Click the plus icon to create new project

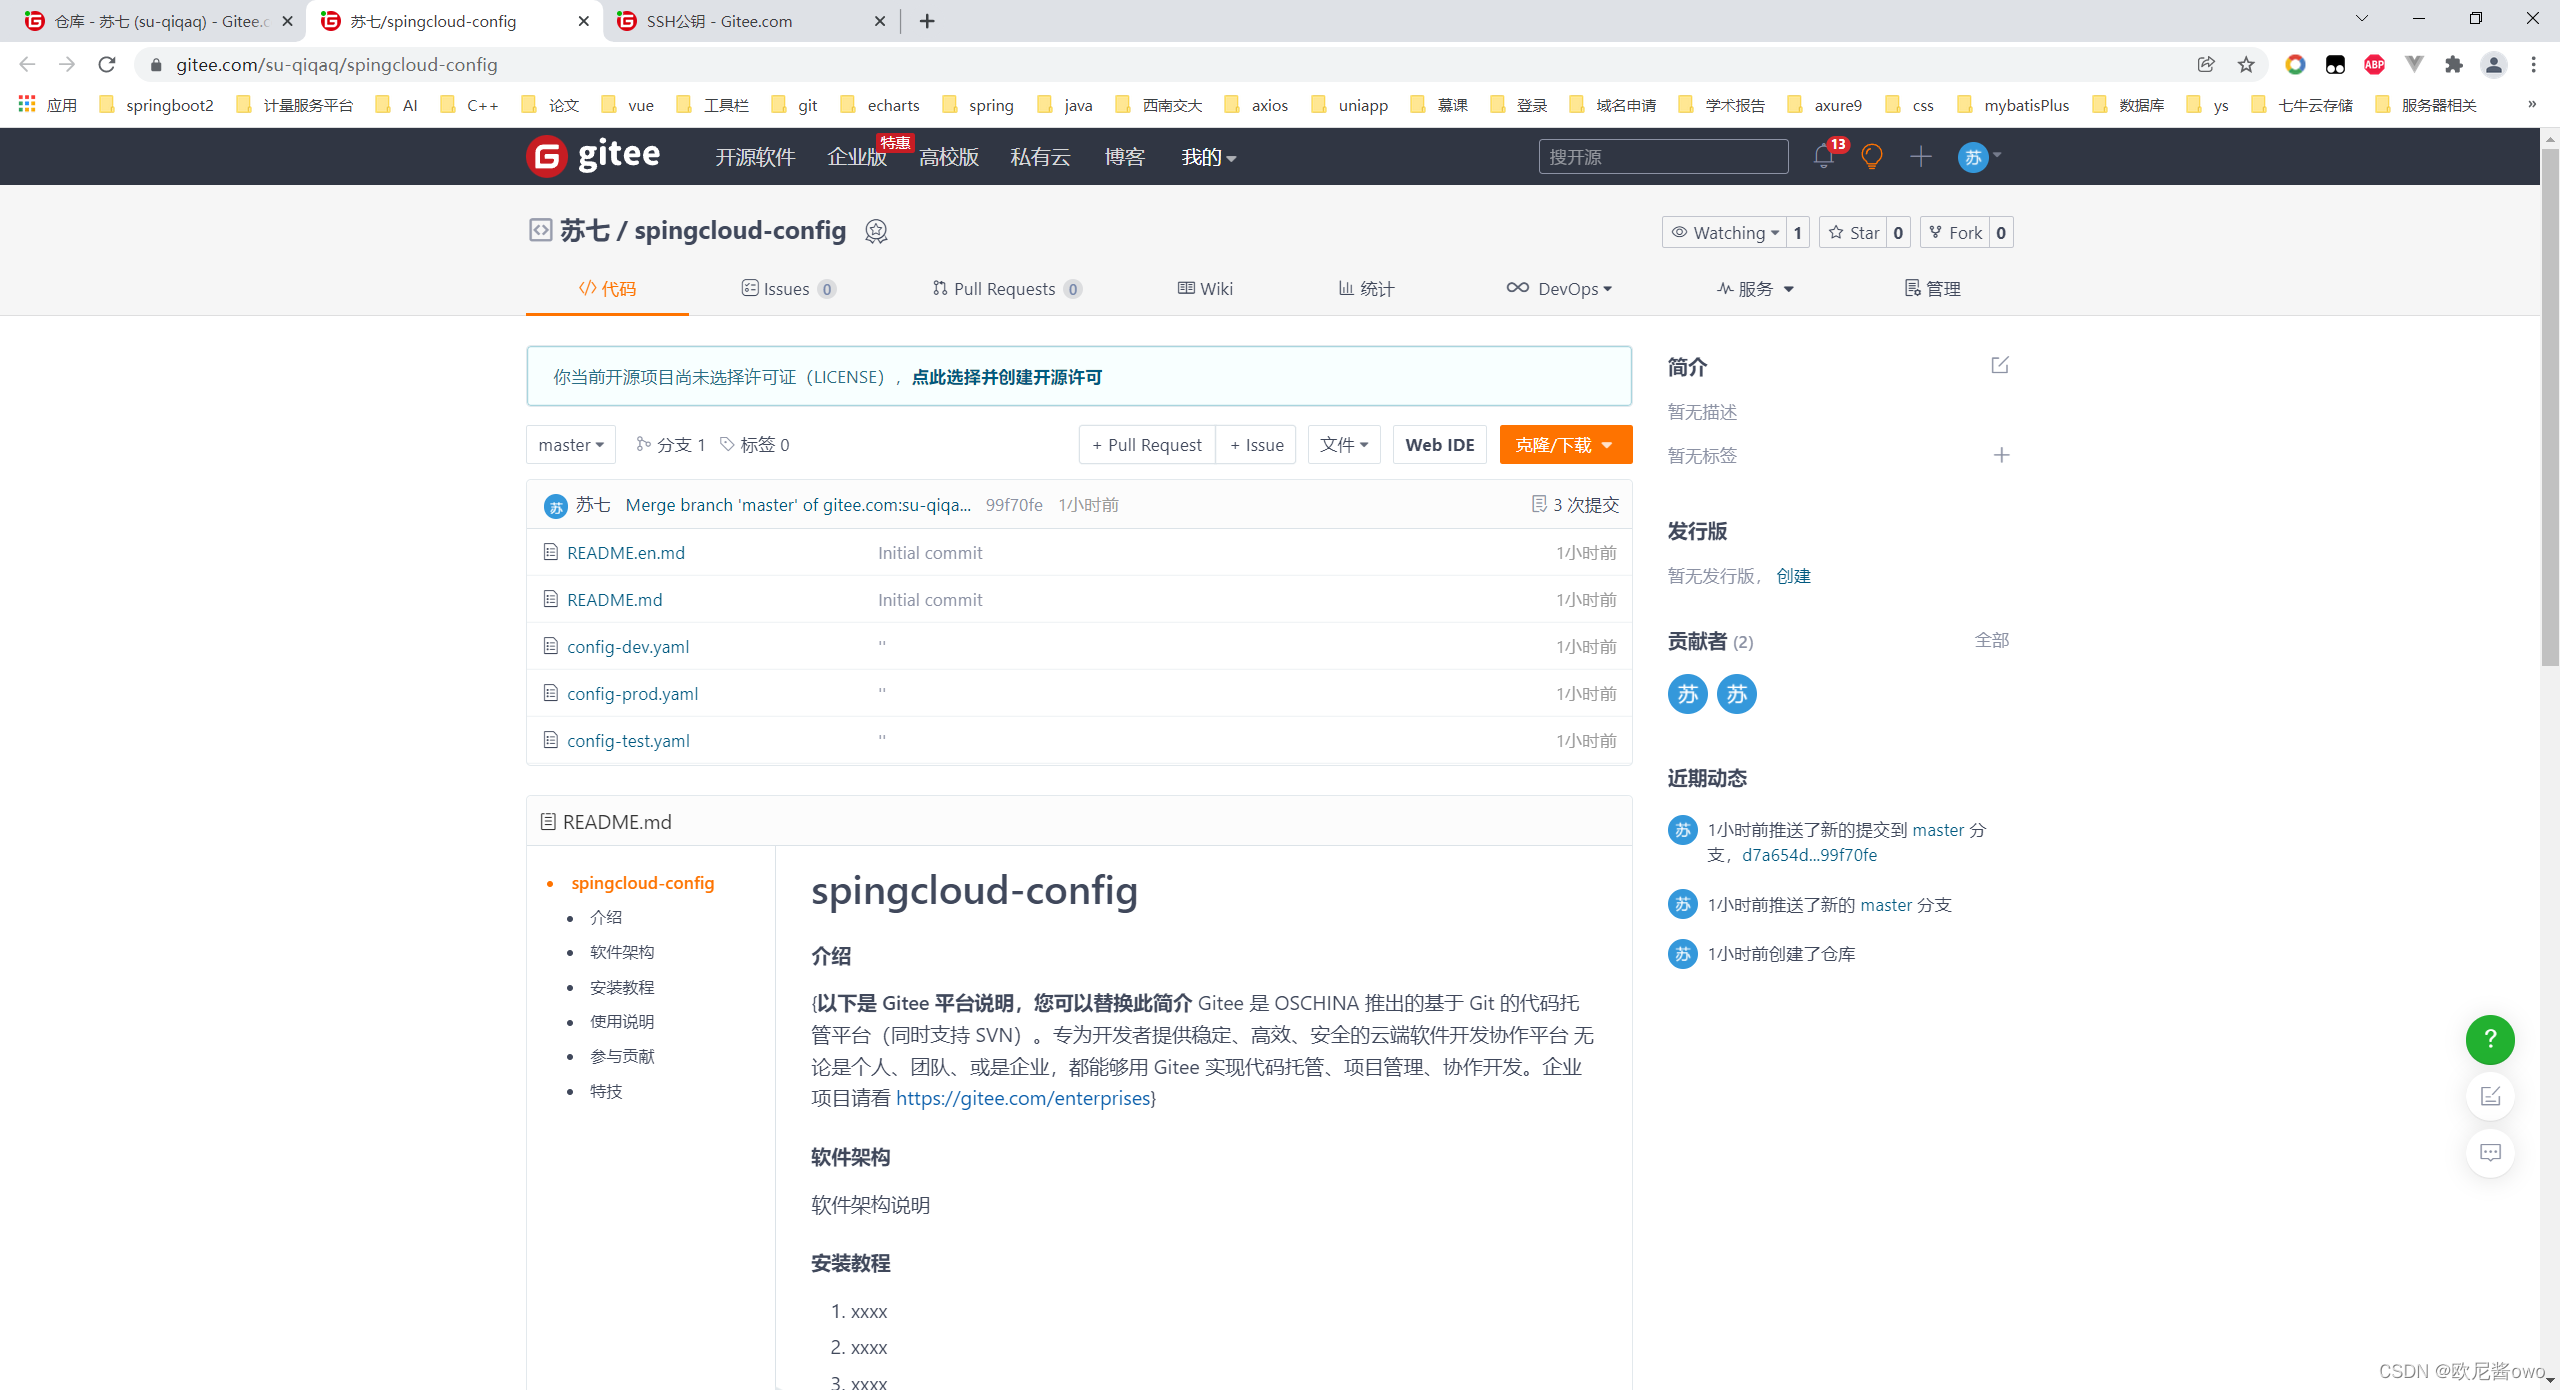[1920, 157]
